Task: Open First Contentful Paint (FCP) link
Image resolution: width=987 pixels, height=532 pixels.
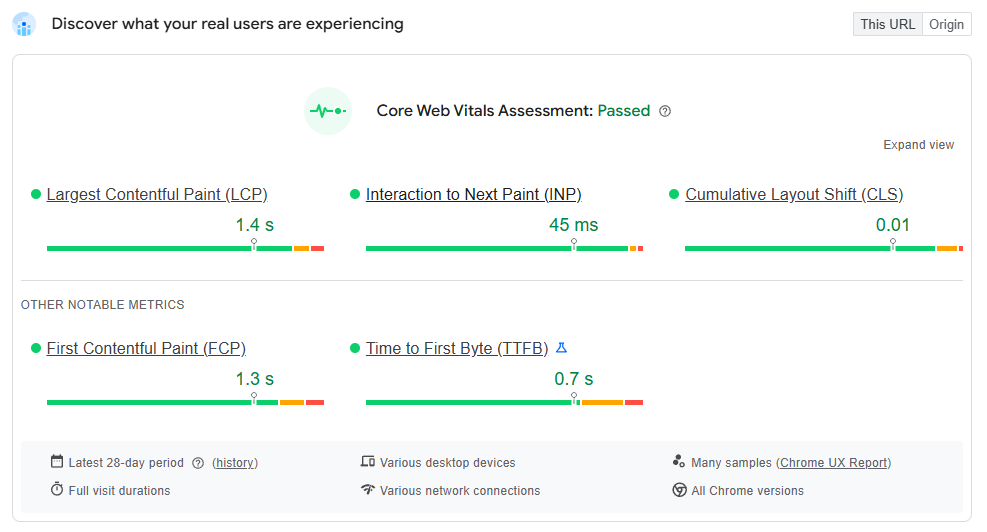Action: point(146,348)
